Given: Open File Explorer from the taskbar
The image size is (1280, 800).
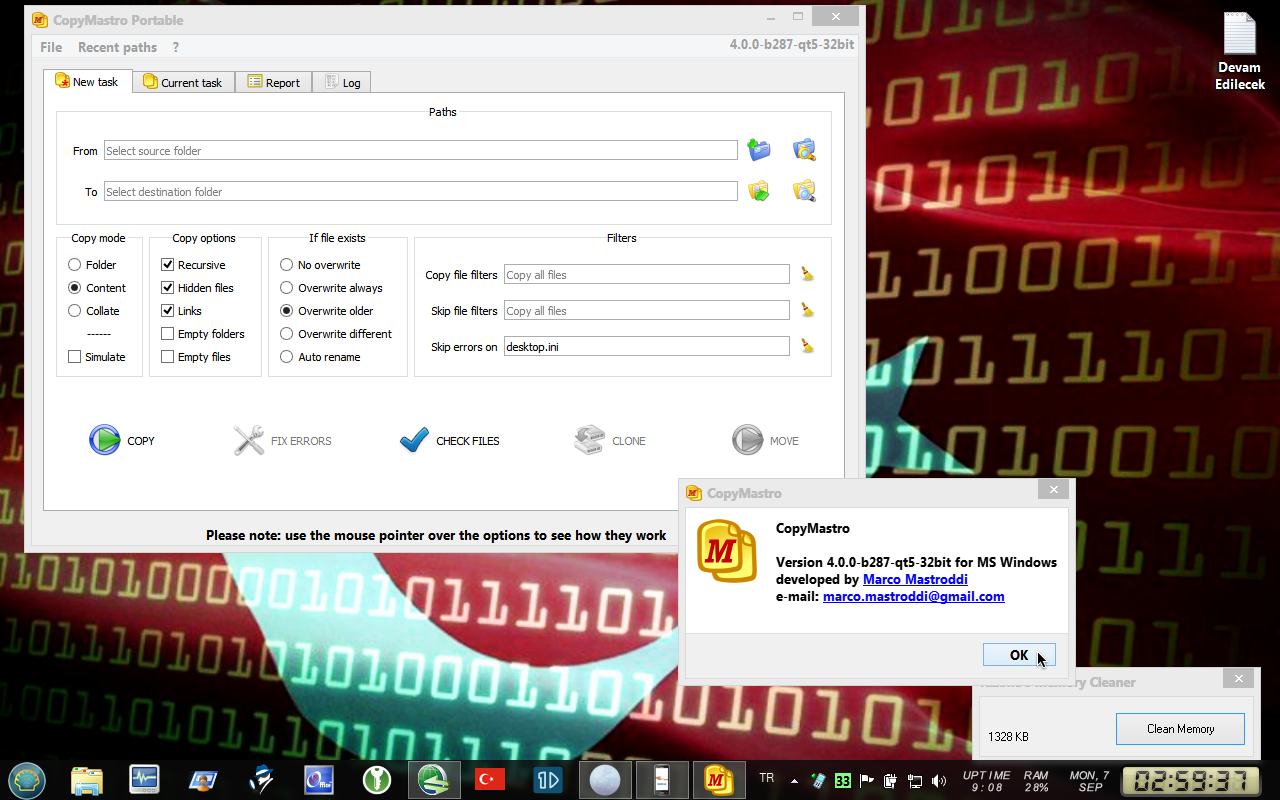Looking at the screenshot, I should pos(87,780).
